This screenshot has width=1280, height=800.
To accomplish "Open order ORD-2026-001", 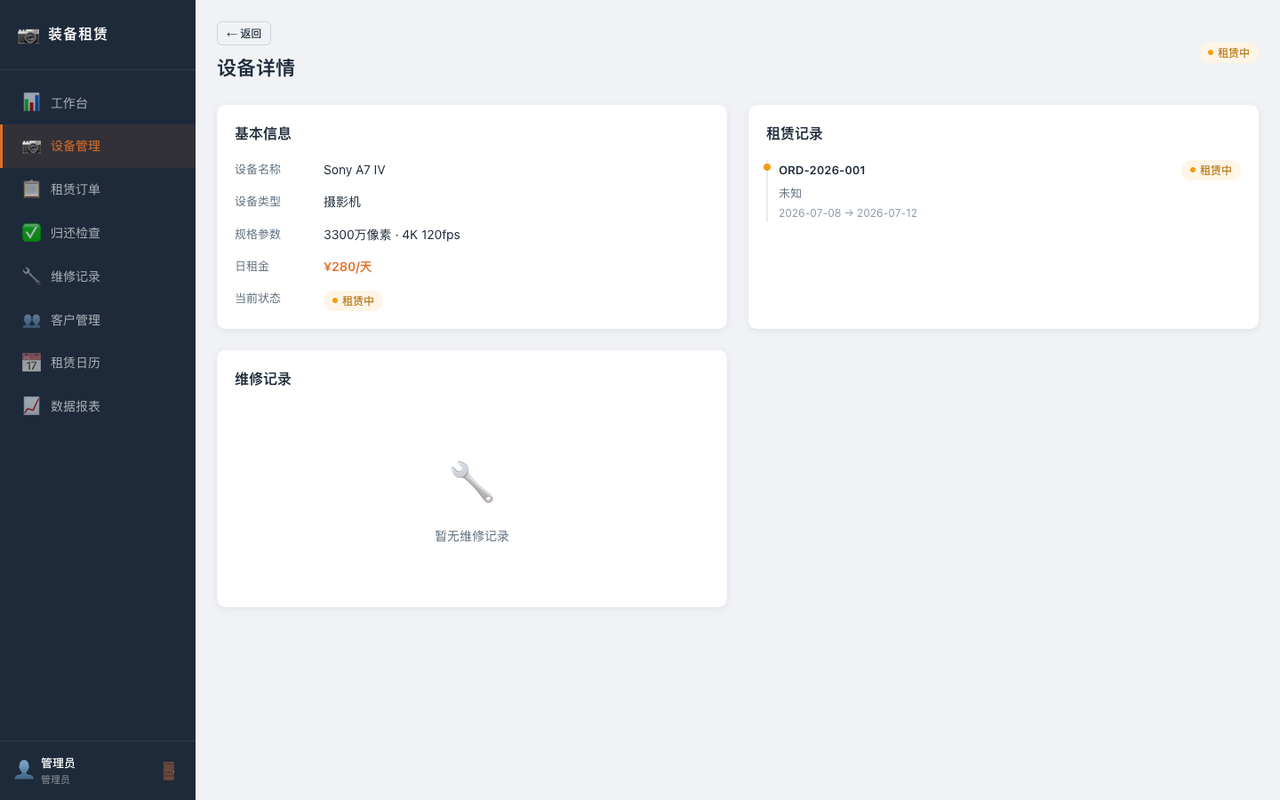I will tap(822, 170).
